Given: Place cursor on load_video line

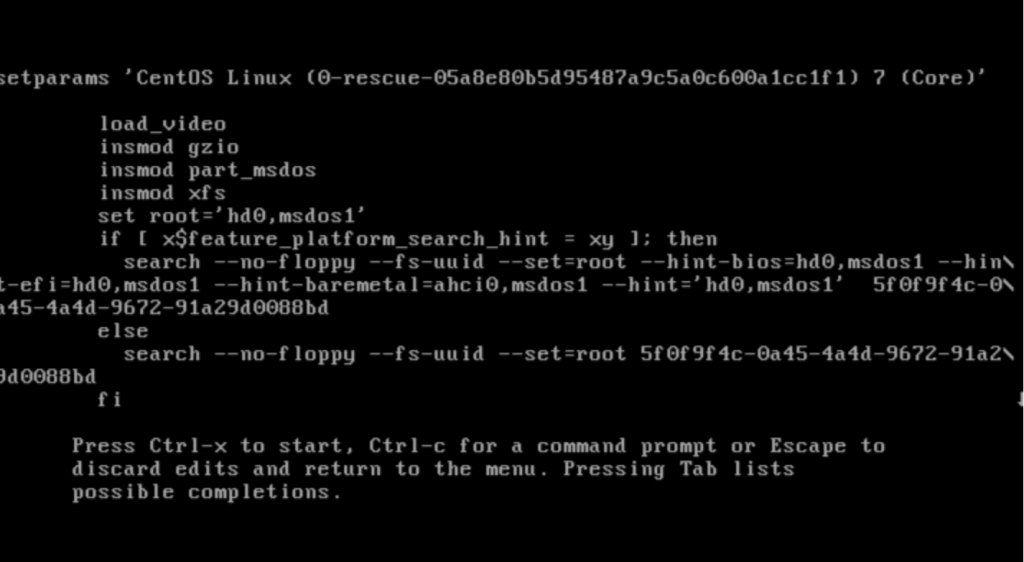Looking at the screenshot, I should point(163,124).
